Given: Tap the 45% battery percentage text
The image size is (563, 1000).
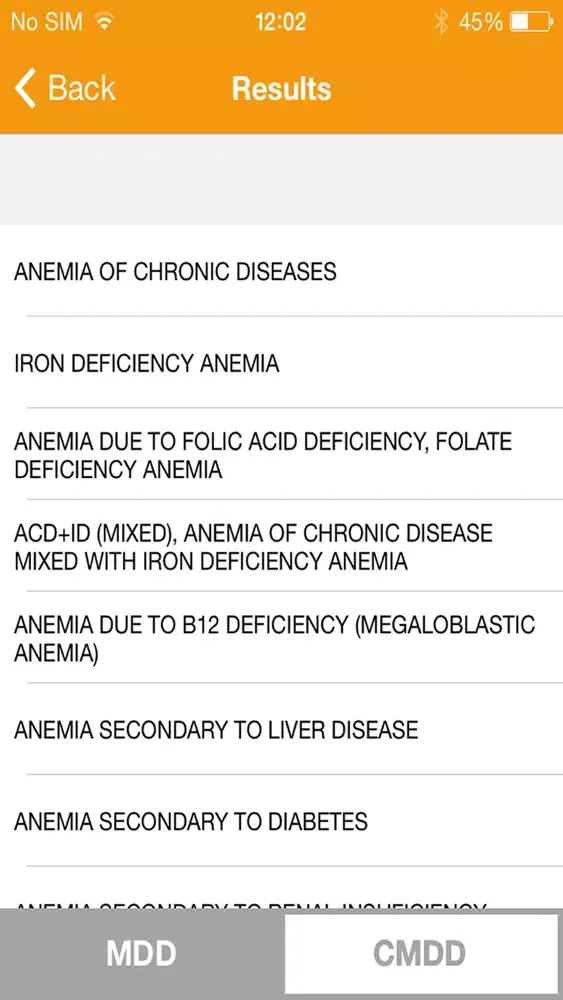Looking at the screenshot, I should click(x=481, y=22).
